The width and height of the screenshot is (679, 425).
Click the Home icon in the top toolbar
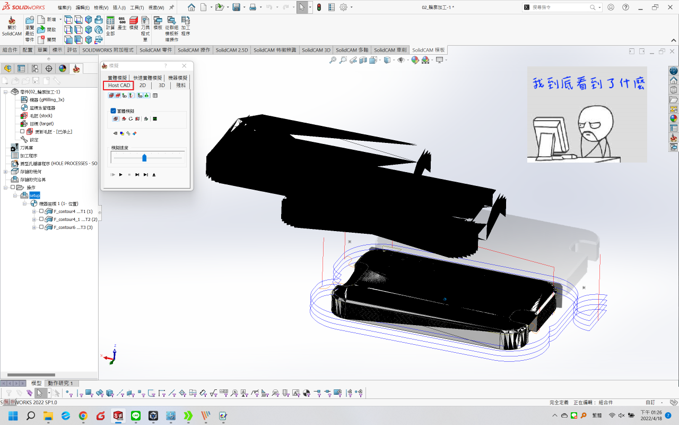(x=192, y=7)
